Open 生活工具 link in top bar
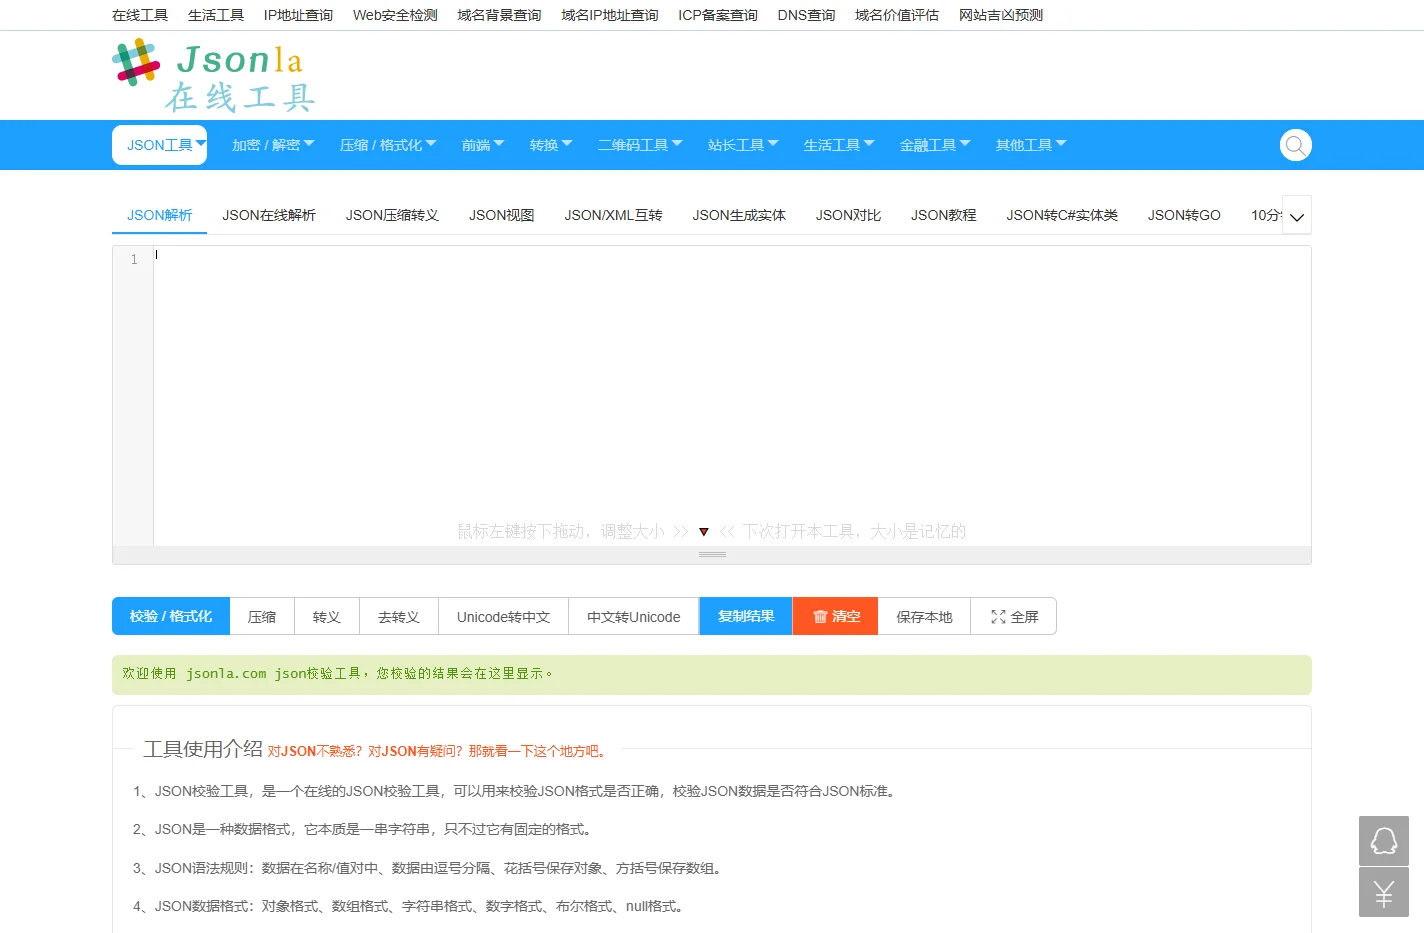Viewport: 1424px width, 933px height. click(x=216, y=15)
